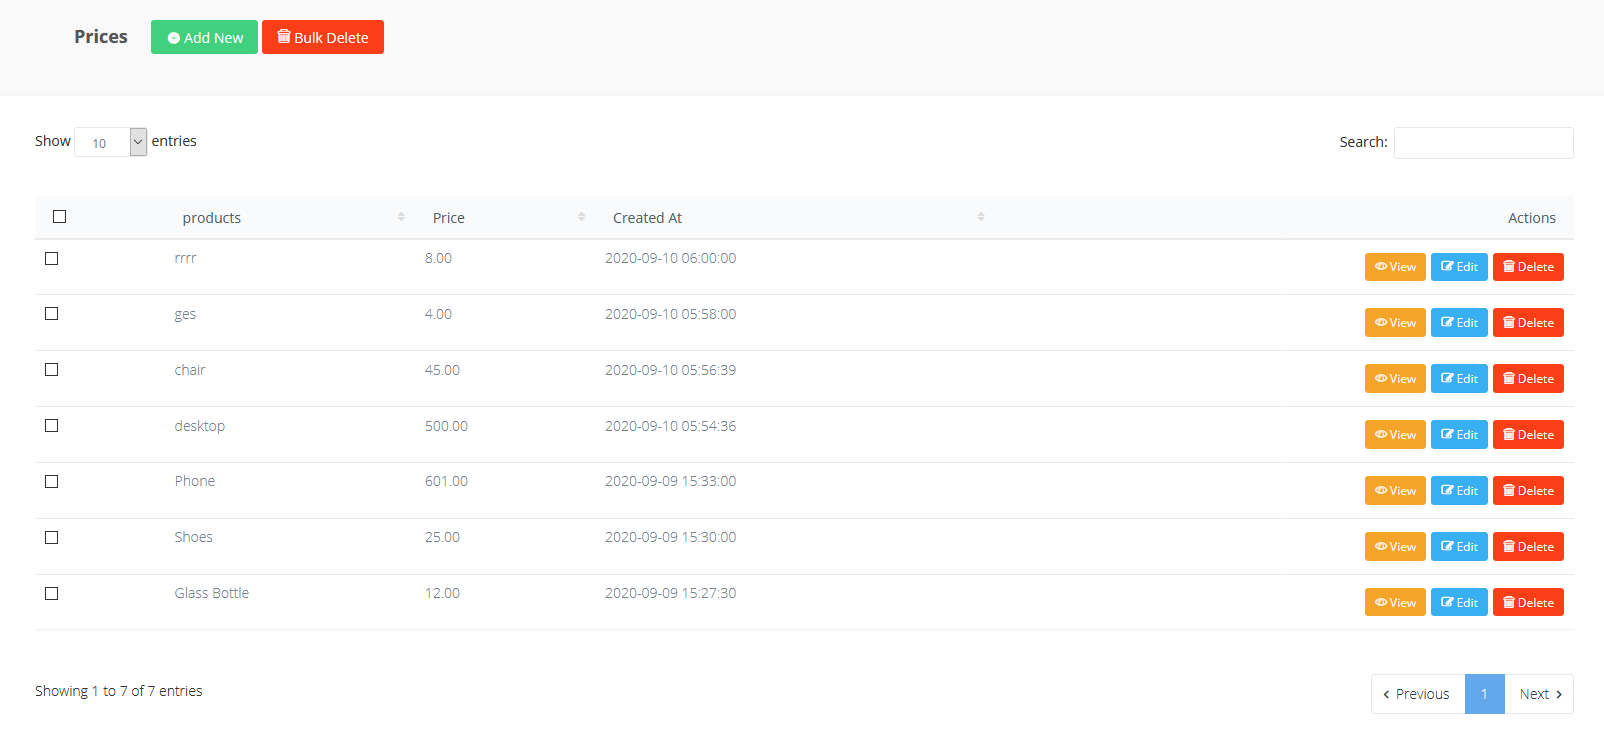The image size is (1604, 730).
Task: Edit the chair price entry
Action: pyautogui.click(x=1459, y=379)
